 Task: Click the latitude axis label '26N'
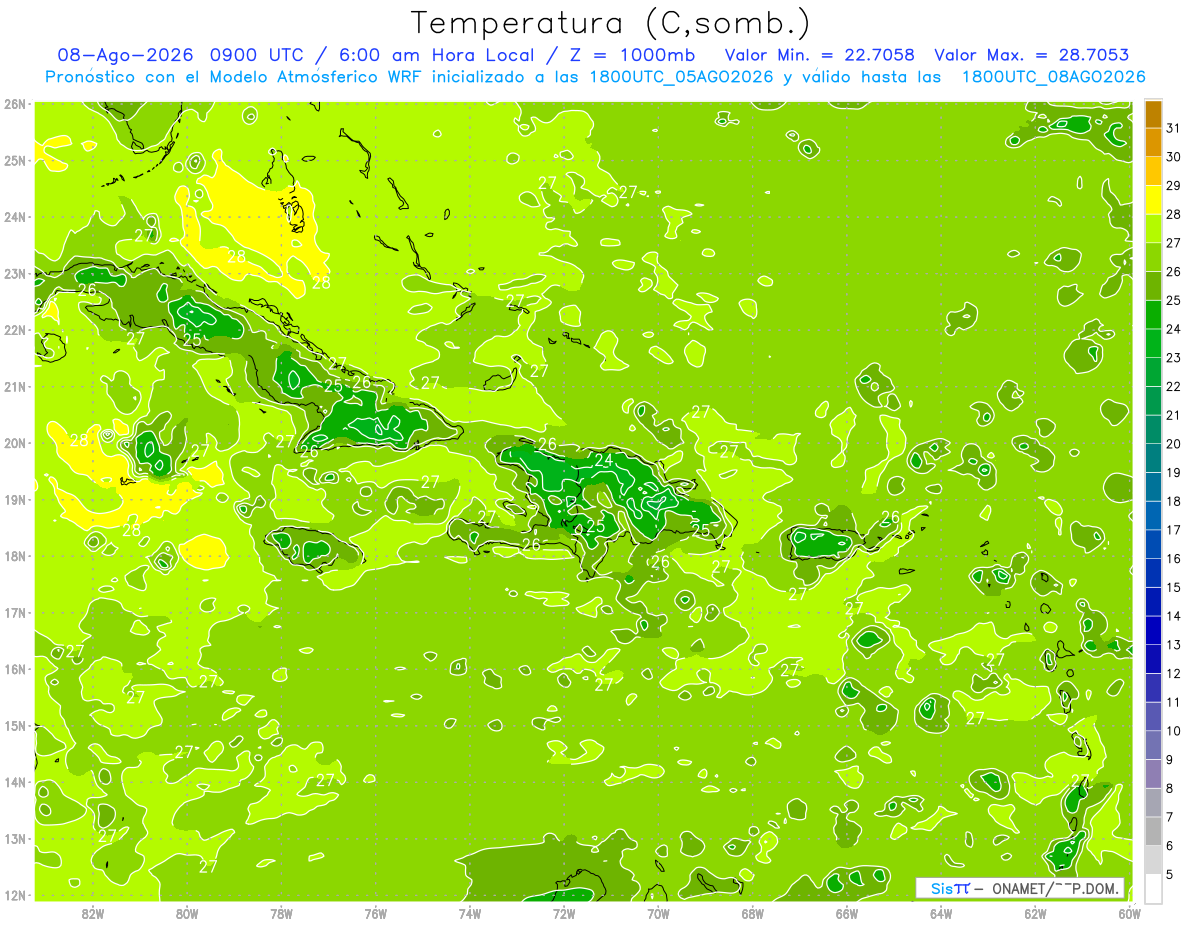(x=15, y=104)
